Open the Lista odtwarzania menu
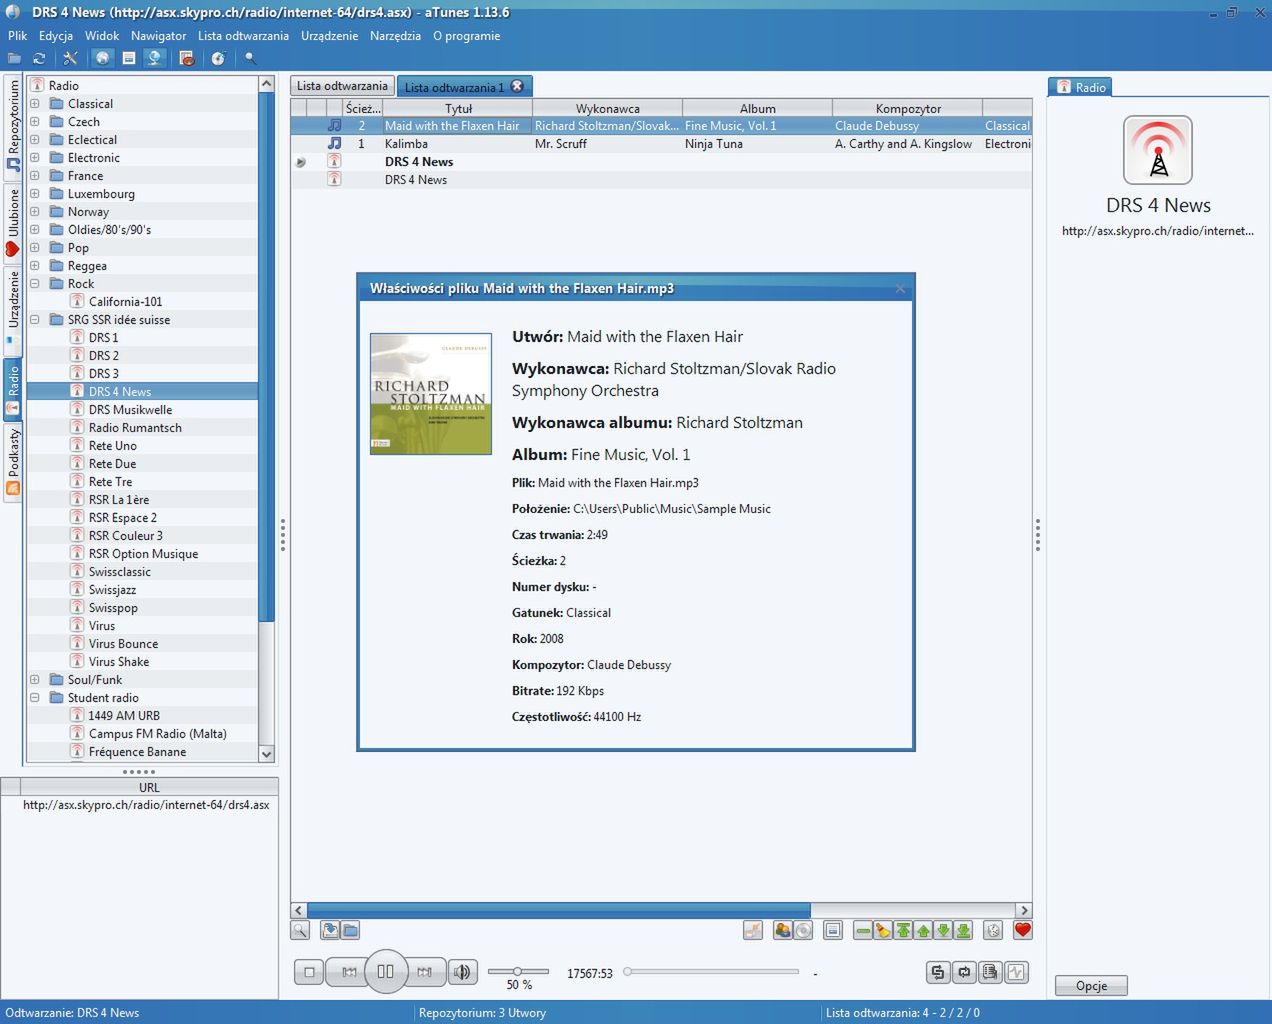1272x1024 pixels. (x=243, y=36)
